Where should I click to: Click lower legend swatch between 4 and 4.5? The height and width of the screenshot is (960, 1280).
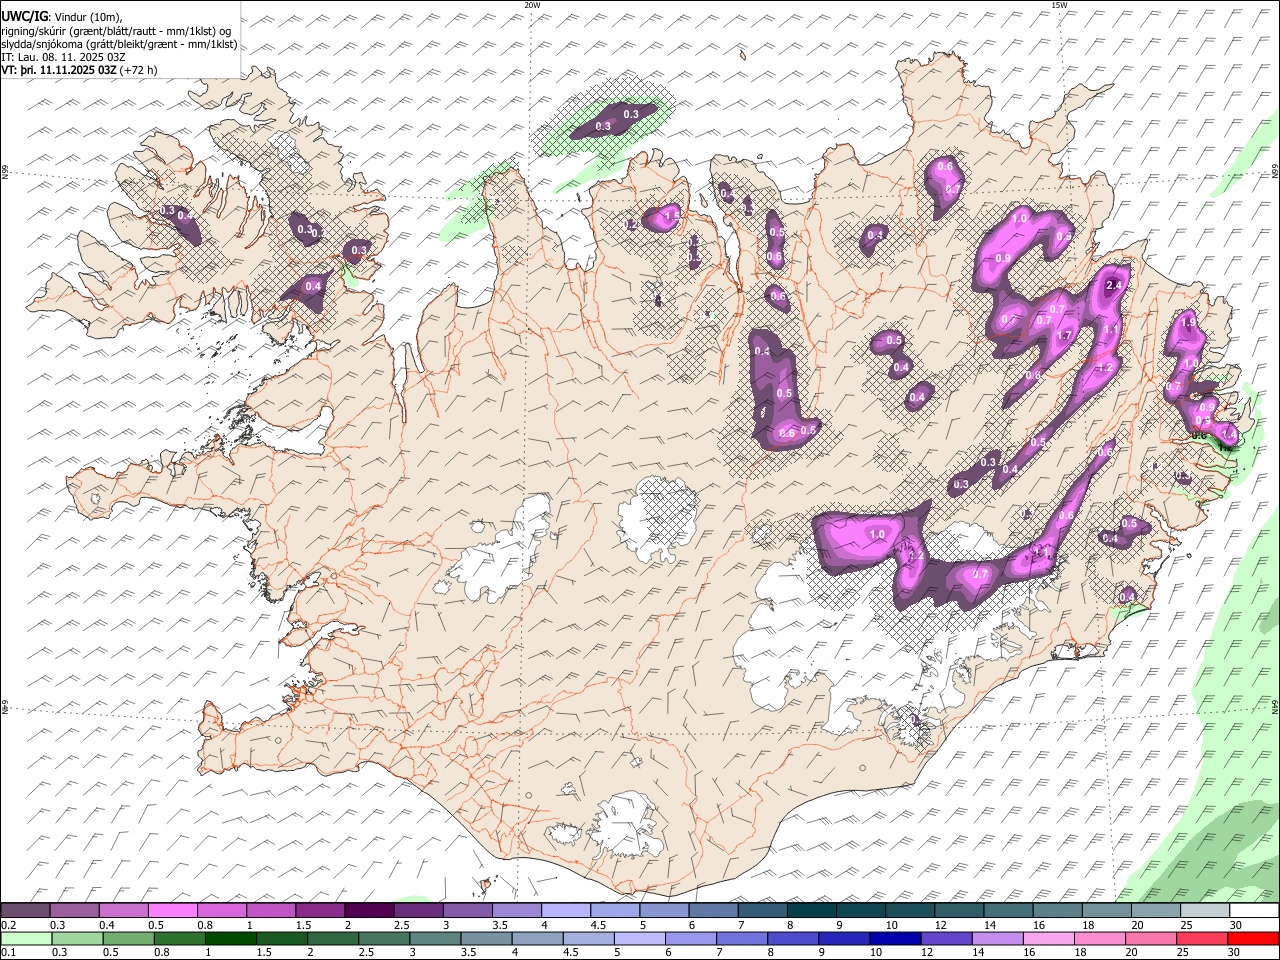pyautogui.click(x=537, y=939)
